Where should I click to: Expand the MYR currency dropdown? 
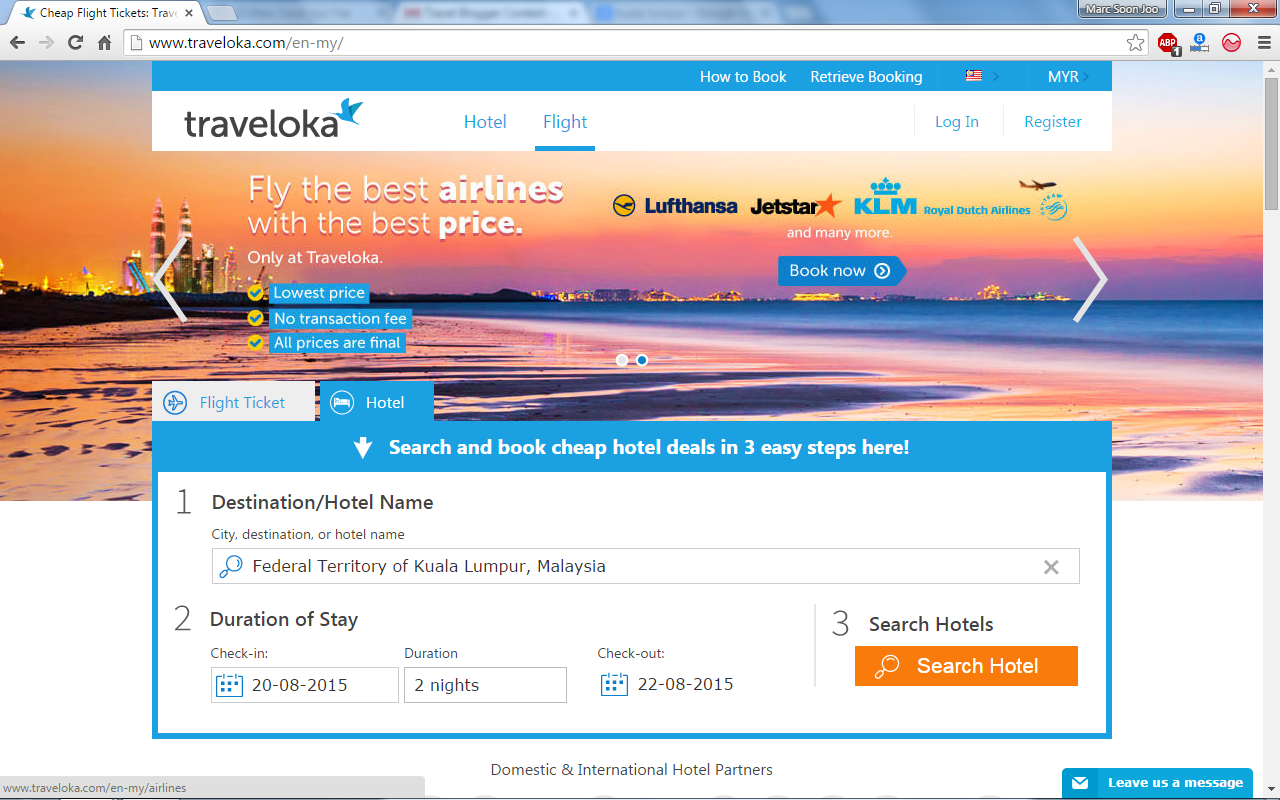[1067, 76]
